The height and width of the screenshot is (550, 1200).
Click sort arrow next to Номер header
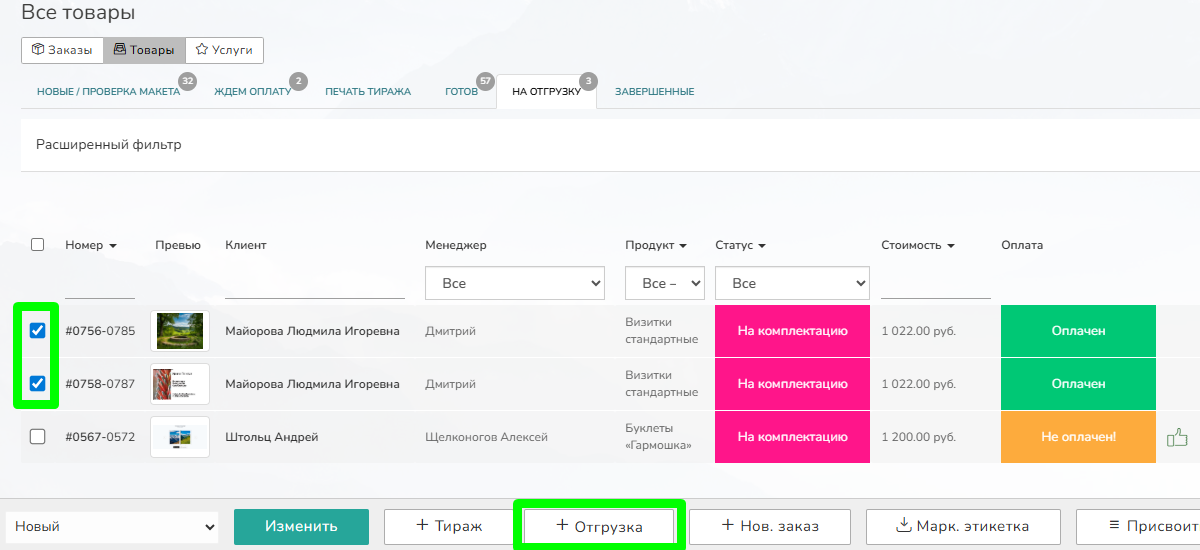click(113, 246)
